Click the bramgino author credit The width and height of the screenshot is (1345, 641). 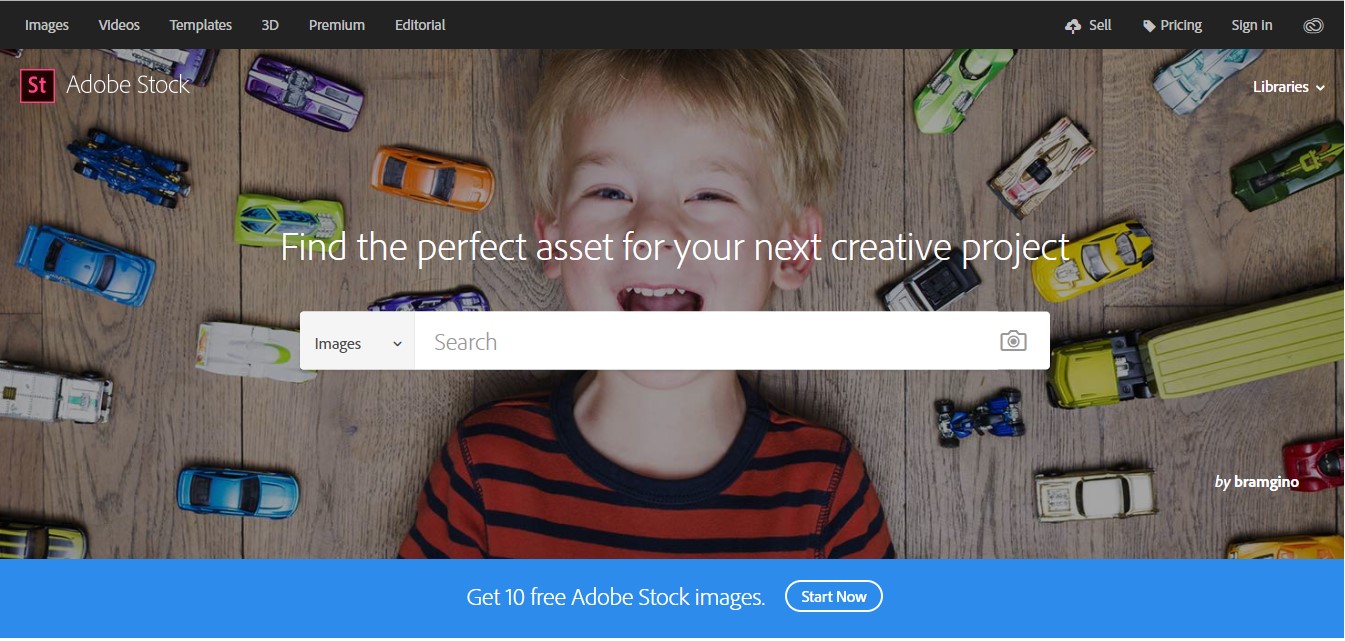coord(1266,482)
